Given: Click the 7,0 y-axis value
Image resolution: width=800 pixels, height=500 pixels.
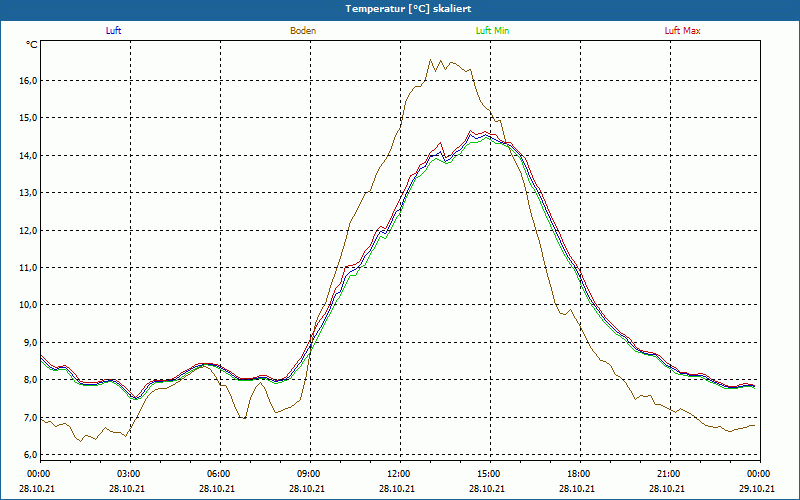Looking at the screenshot, I should click(30, 418).
